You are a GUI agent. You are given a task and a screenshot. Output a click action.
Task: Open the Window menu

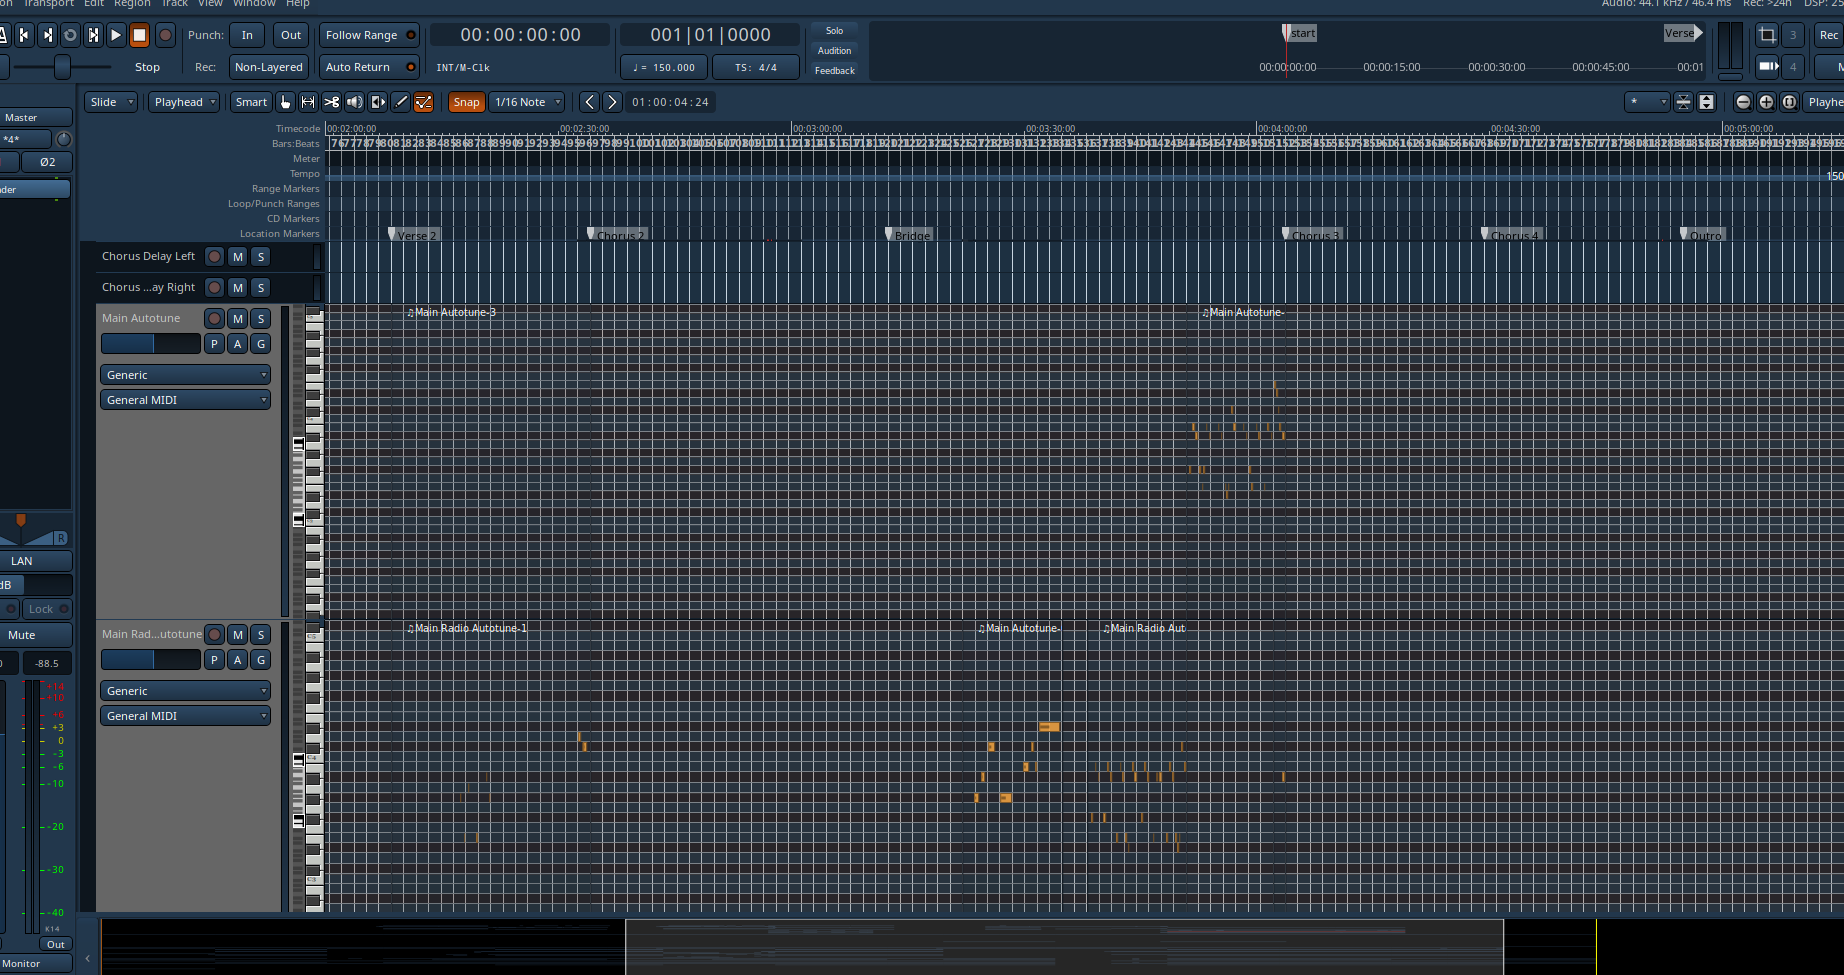[x=254, y=4]
